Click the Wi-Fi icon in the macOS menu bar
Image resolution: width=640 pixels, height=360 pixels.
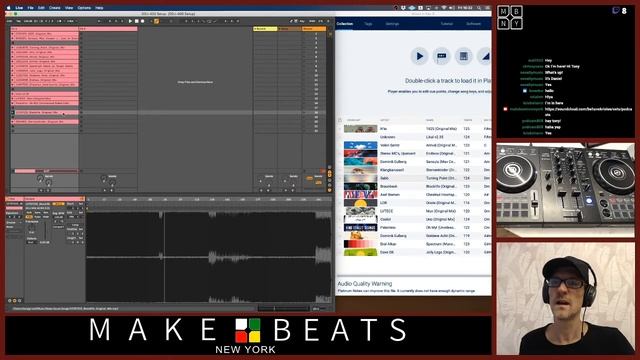pyautogui.click(x=444, y=8)
